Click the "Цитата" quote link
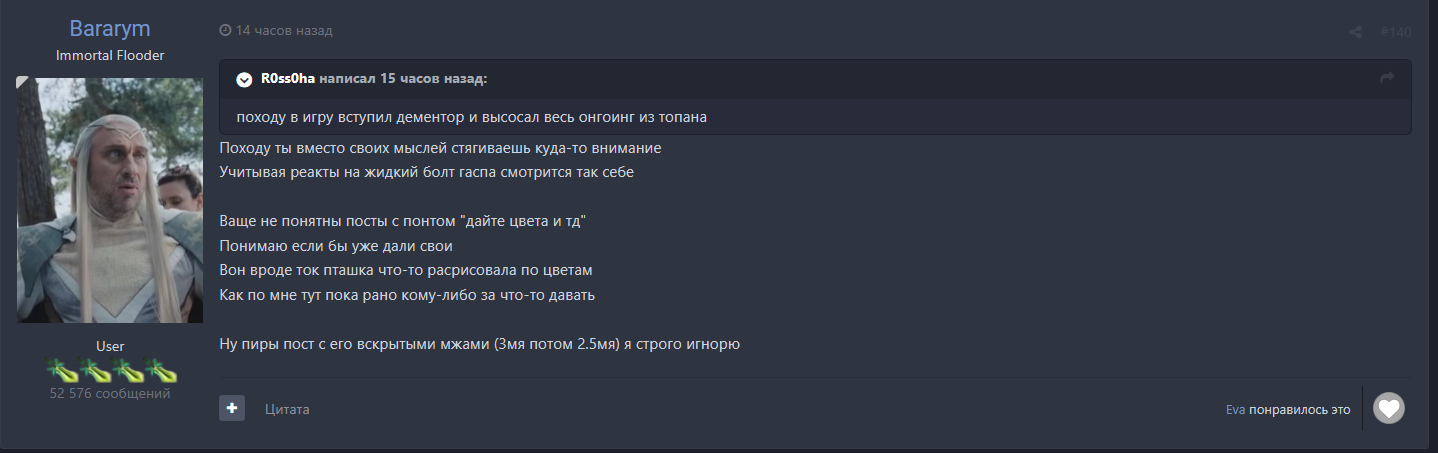 [287, 409]
